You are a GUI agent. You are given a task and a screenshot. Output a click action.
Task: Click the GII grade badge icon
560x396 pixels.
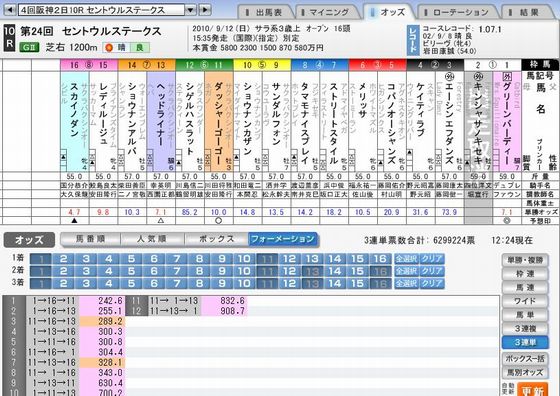pyautogui.click(x=29, y=47)
